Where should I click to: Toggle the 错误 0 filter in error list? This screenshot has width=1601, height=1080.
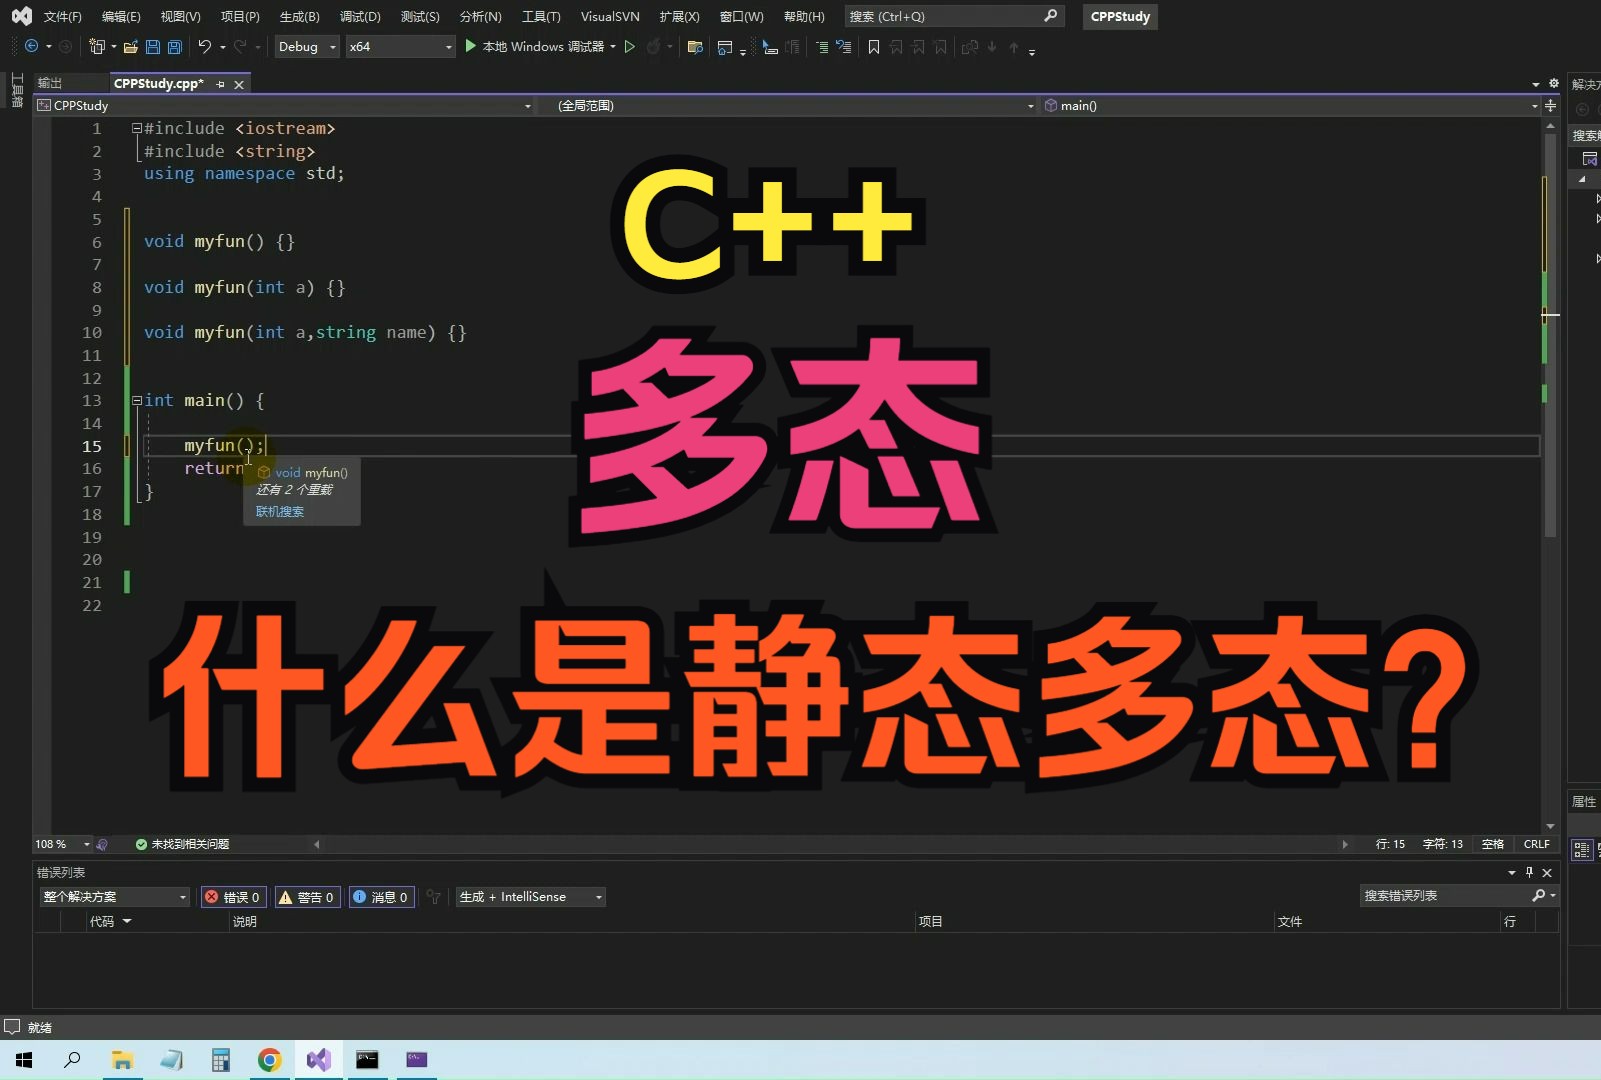(233, 896)
